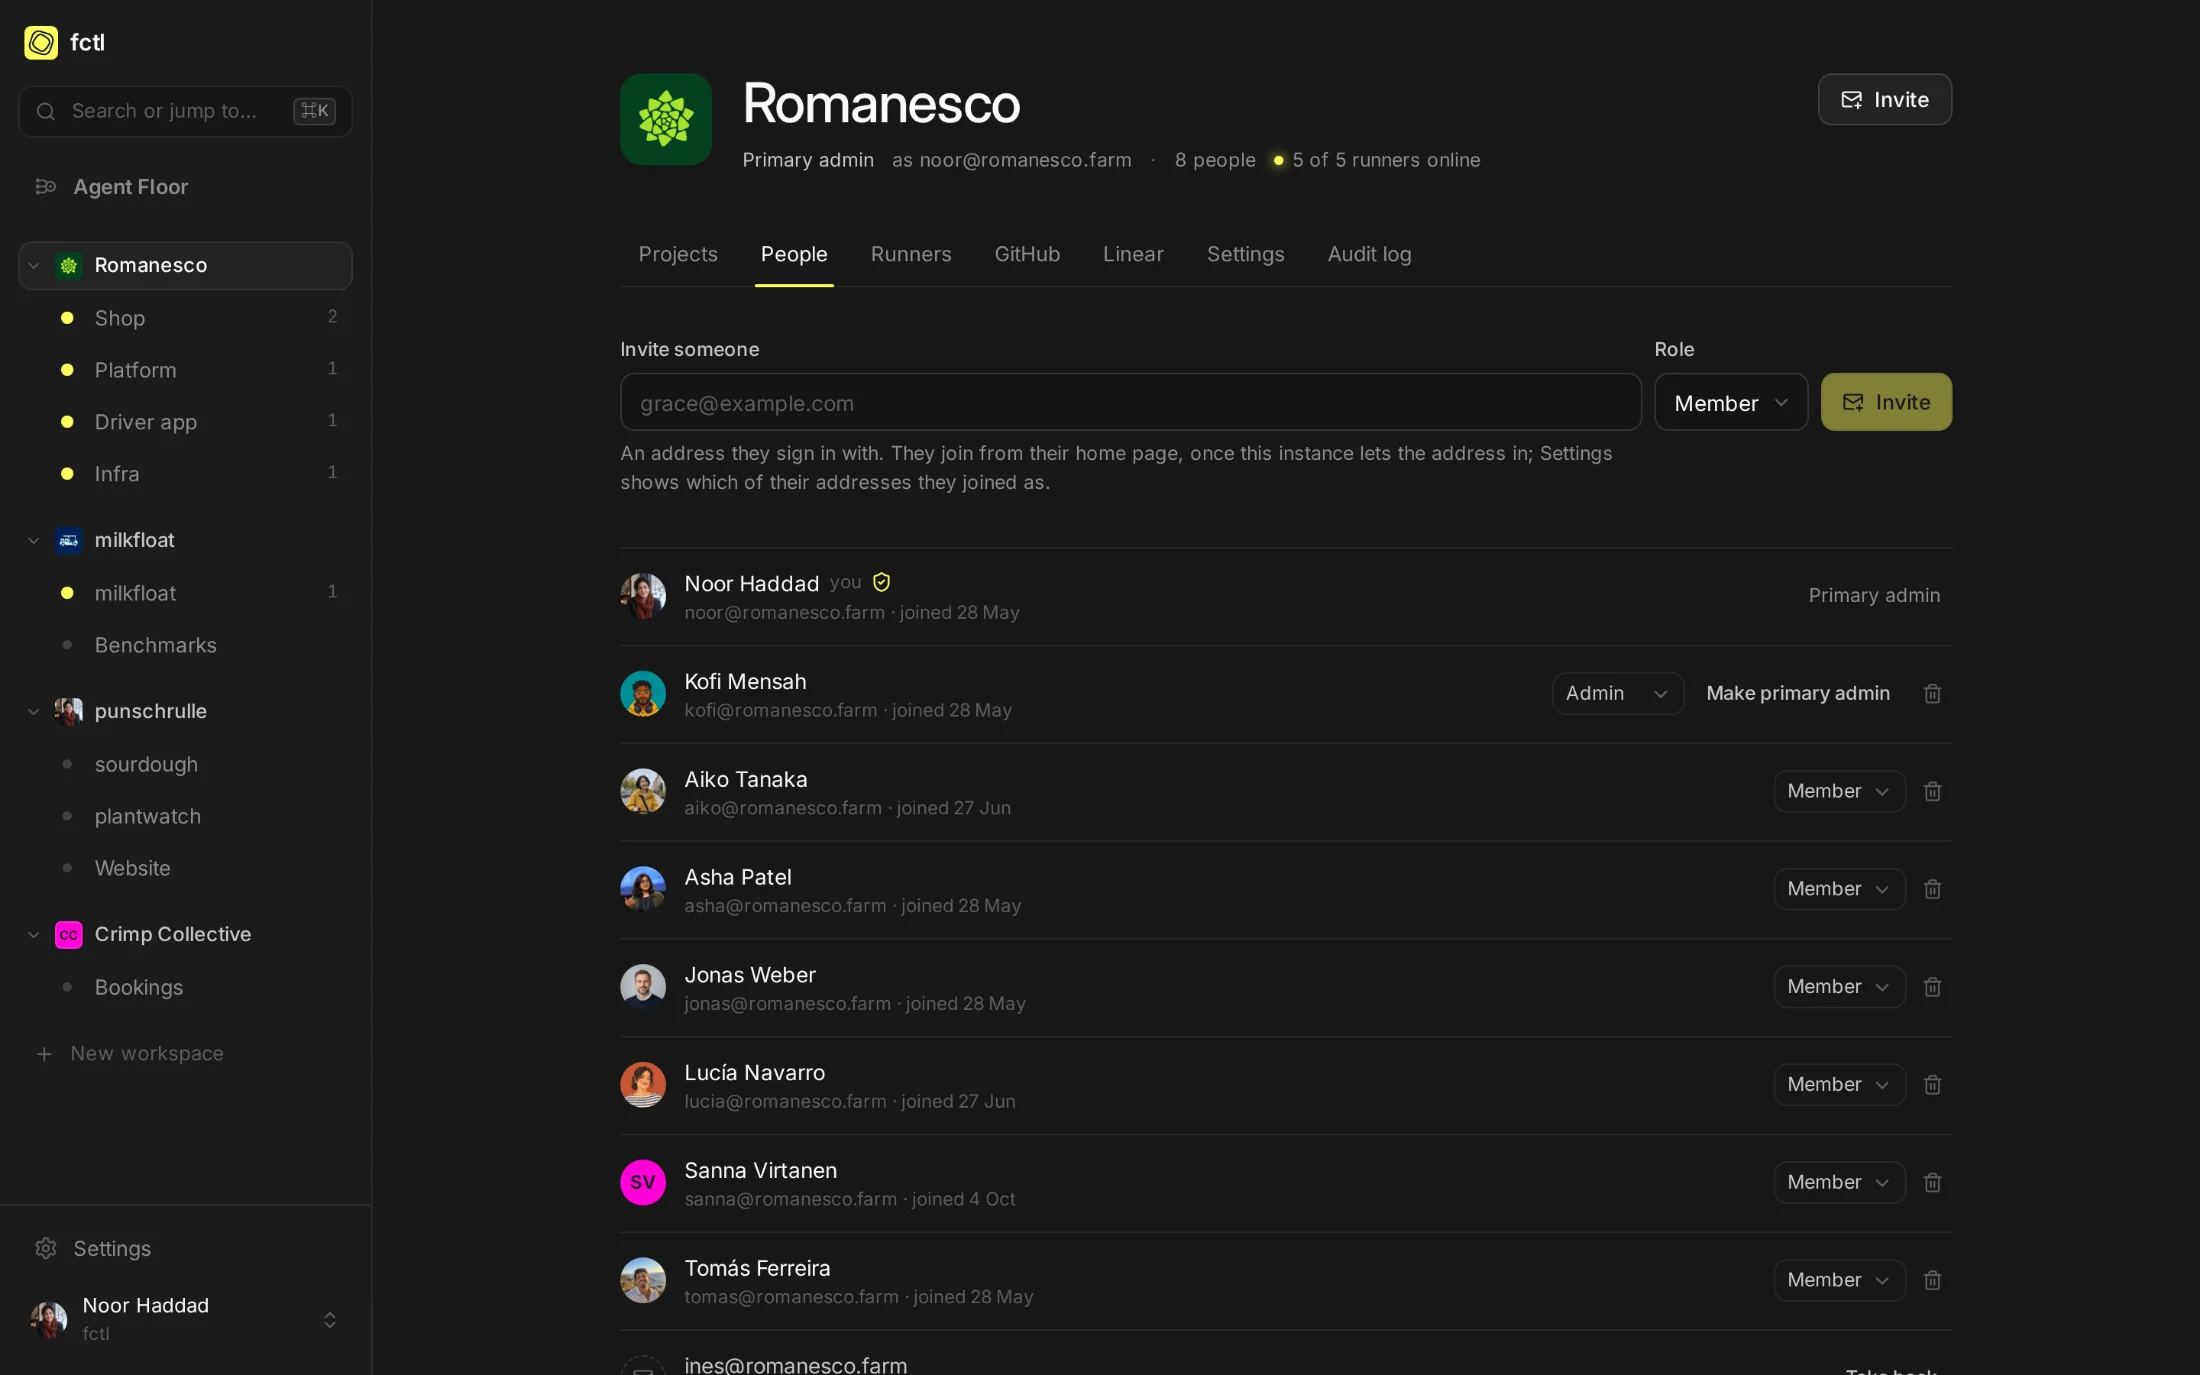Screen dimensions: 2200x1375
Task: Collapse the milkfloat workspace group
Action: point(34,540)
